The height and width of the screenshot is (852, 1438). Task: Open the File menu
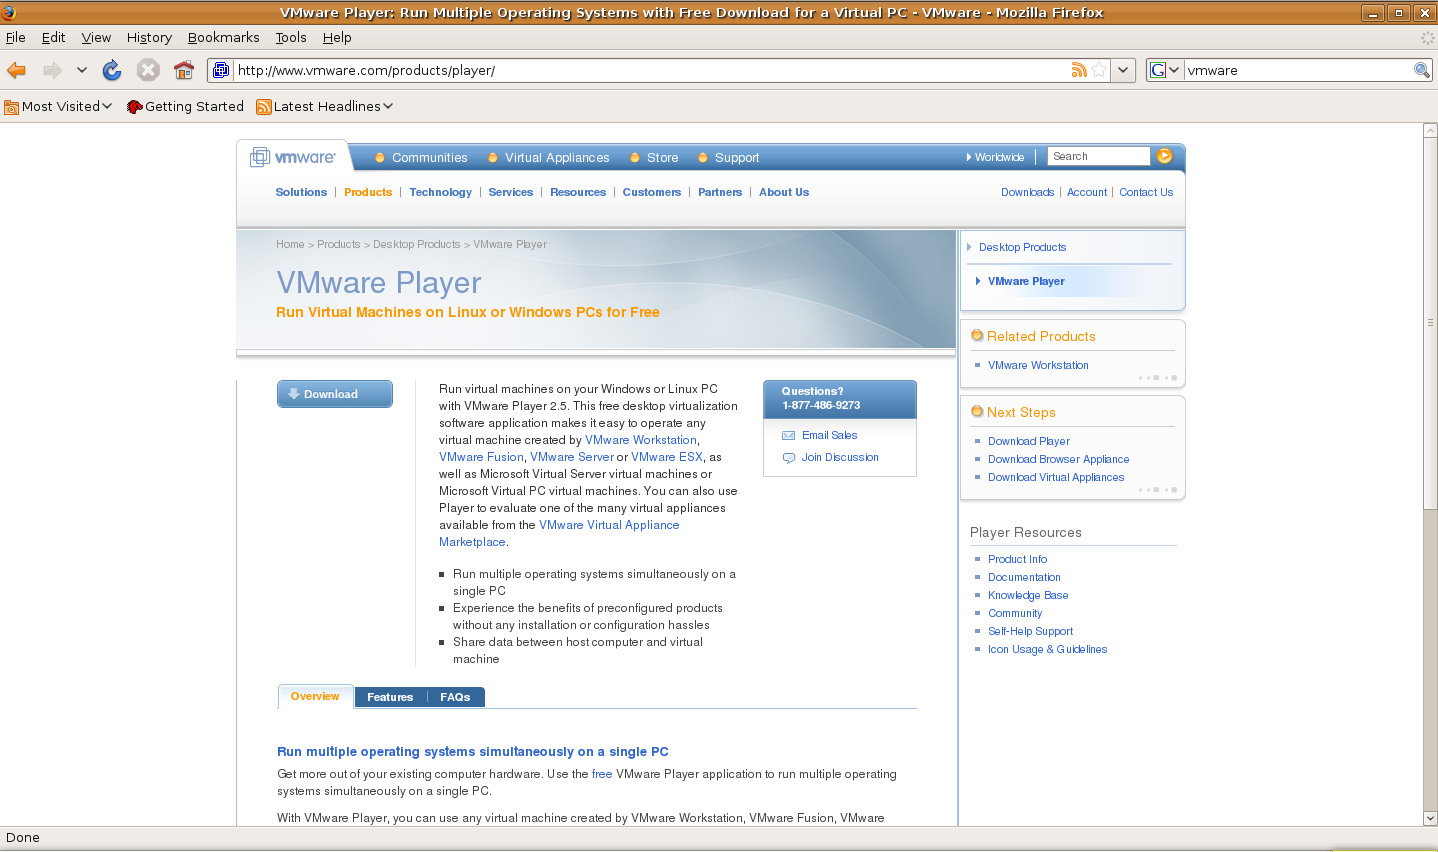click(x=16, y=37)
